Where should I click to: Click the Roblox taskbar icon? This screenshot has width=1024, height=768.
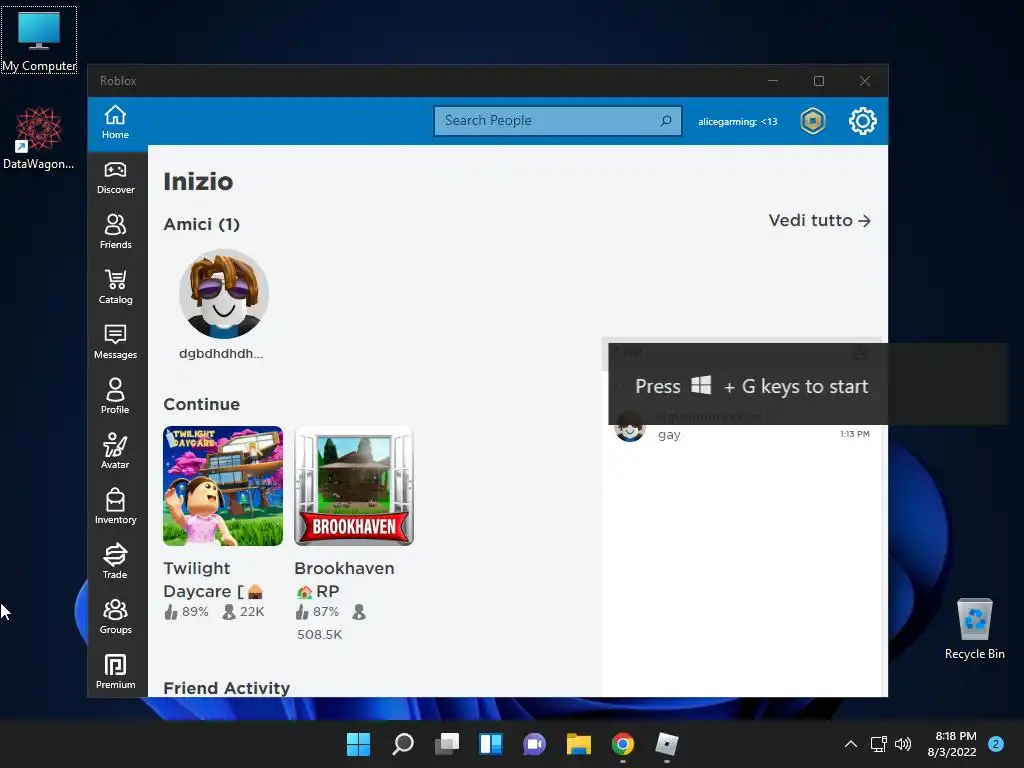pyautogui.click(x=667, y=744)
